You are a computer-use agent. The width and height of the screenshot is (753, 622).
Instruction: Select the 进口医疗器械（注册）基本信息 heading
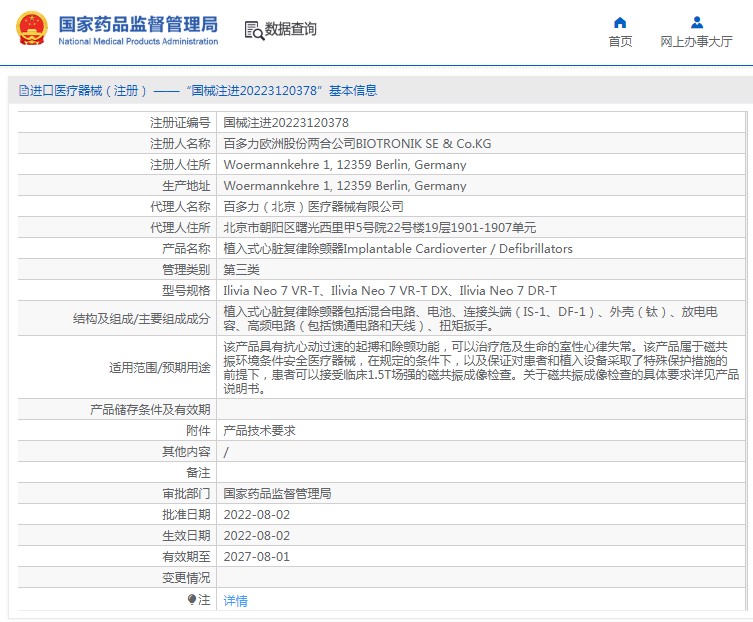pyautogui.click(x=198, y=90)
